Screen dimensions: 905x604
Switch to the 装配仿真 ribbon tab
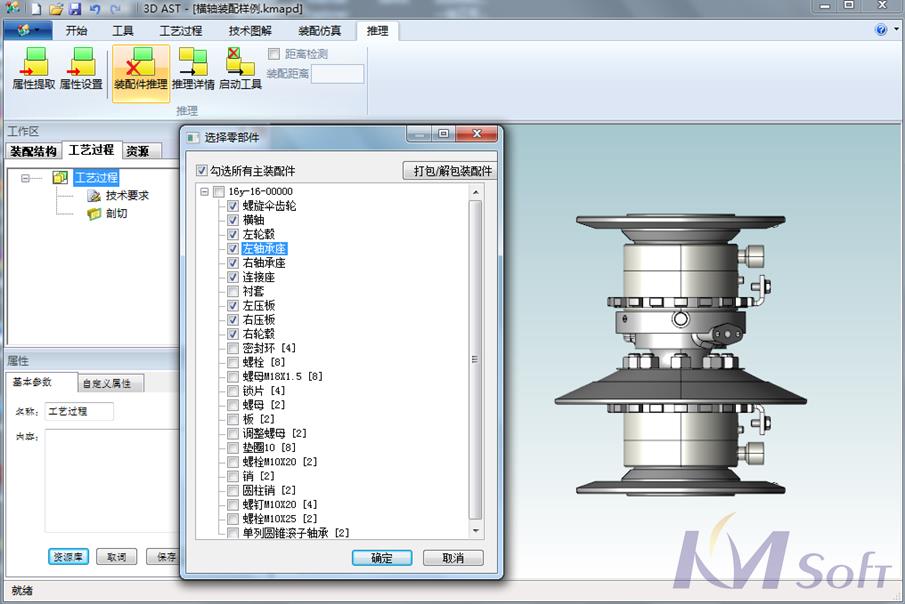319,31
